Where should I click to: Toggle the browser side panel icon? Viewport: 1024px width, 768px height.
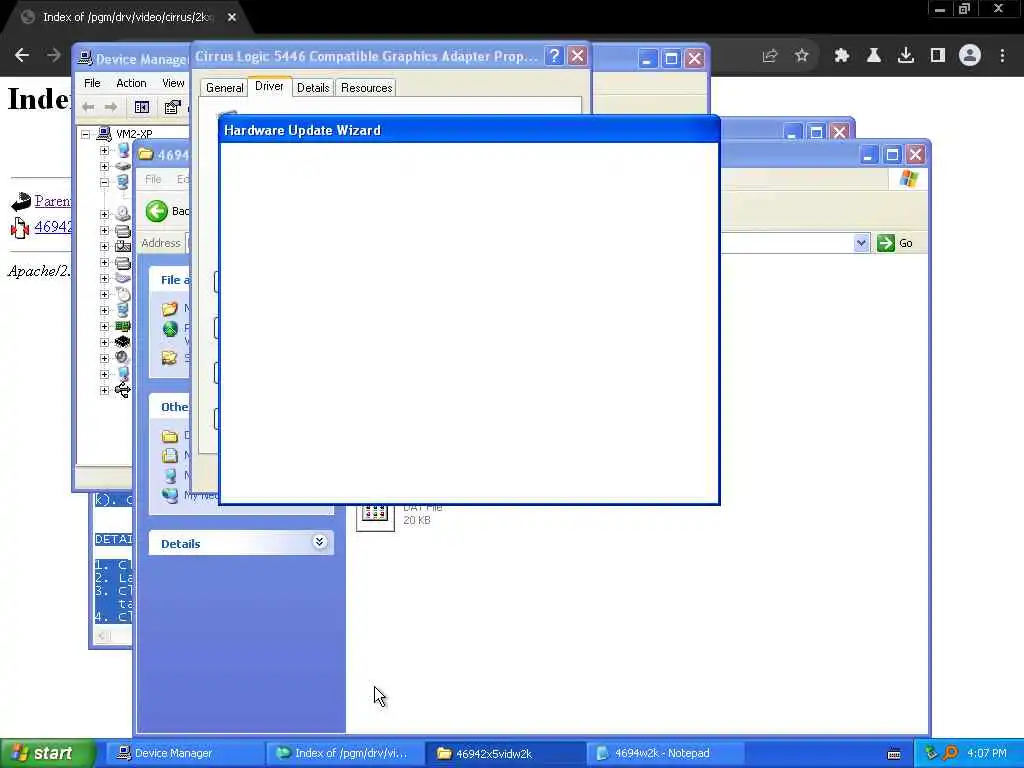pos(938,56)
